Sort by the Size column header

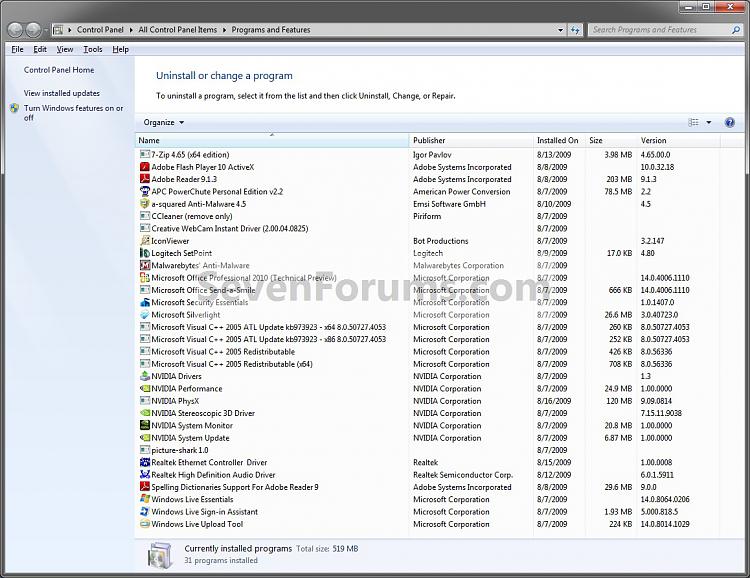[611, 140]
